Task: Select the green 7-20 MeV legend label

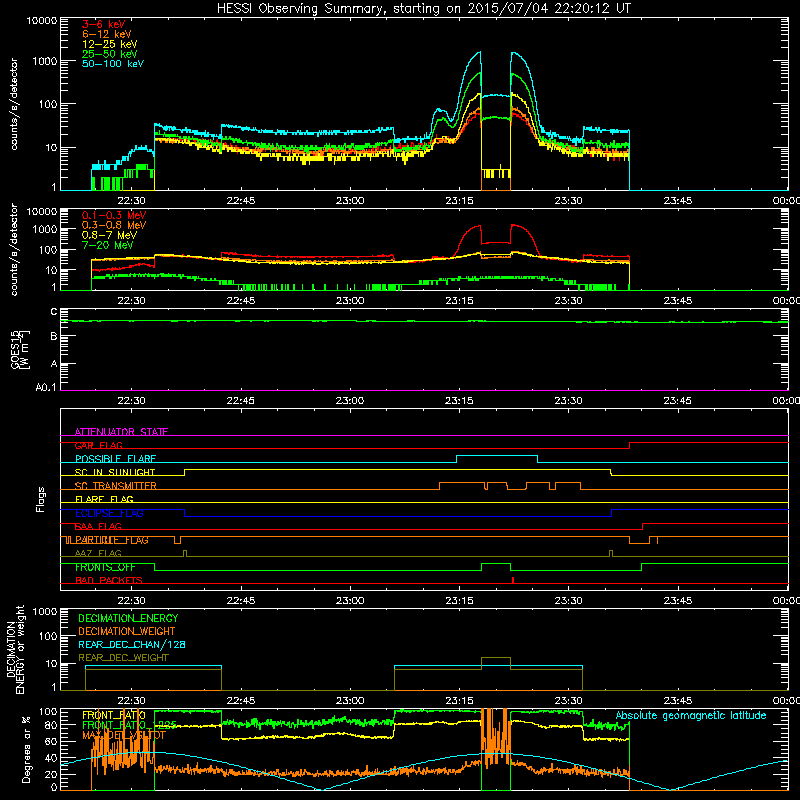Action: coord(108,245)
